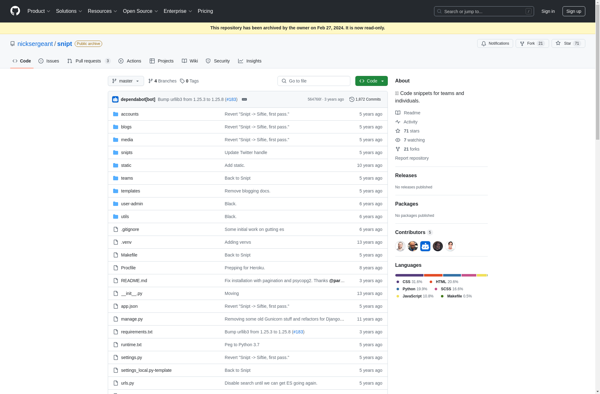The image size is (600, 394).
Task: Switch to the Insights tab
Action: [x=249, y=61]
